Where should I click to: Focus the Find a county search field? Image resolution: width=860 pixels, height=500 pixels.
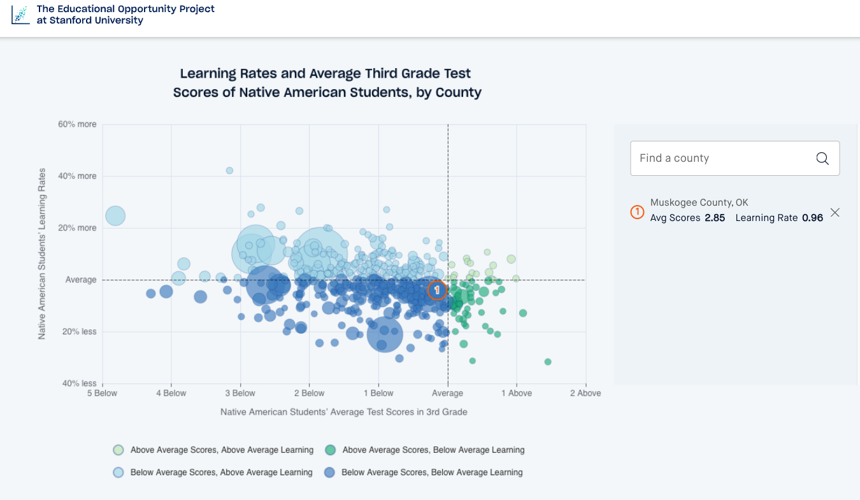pyautogui.click(x=734, y=158)
